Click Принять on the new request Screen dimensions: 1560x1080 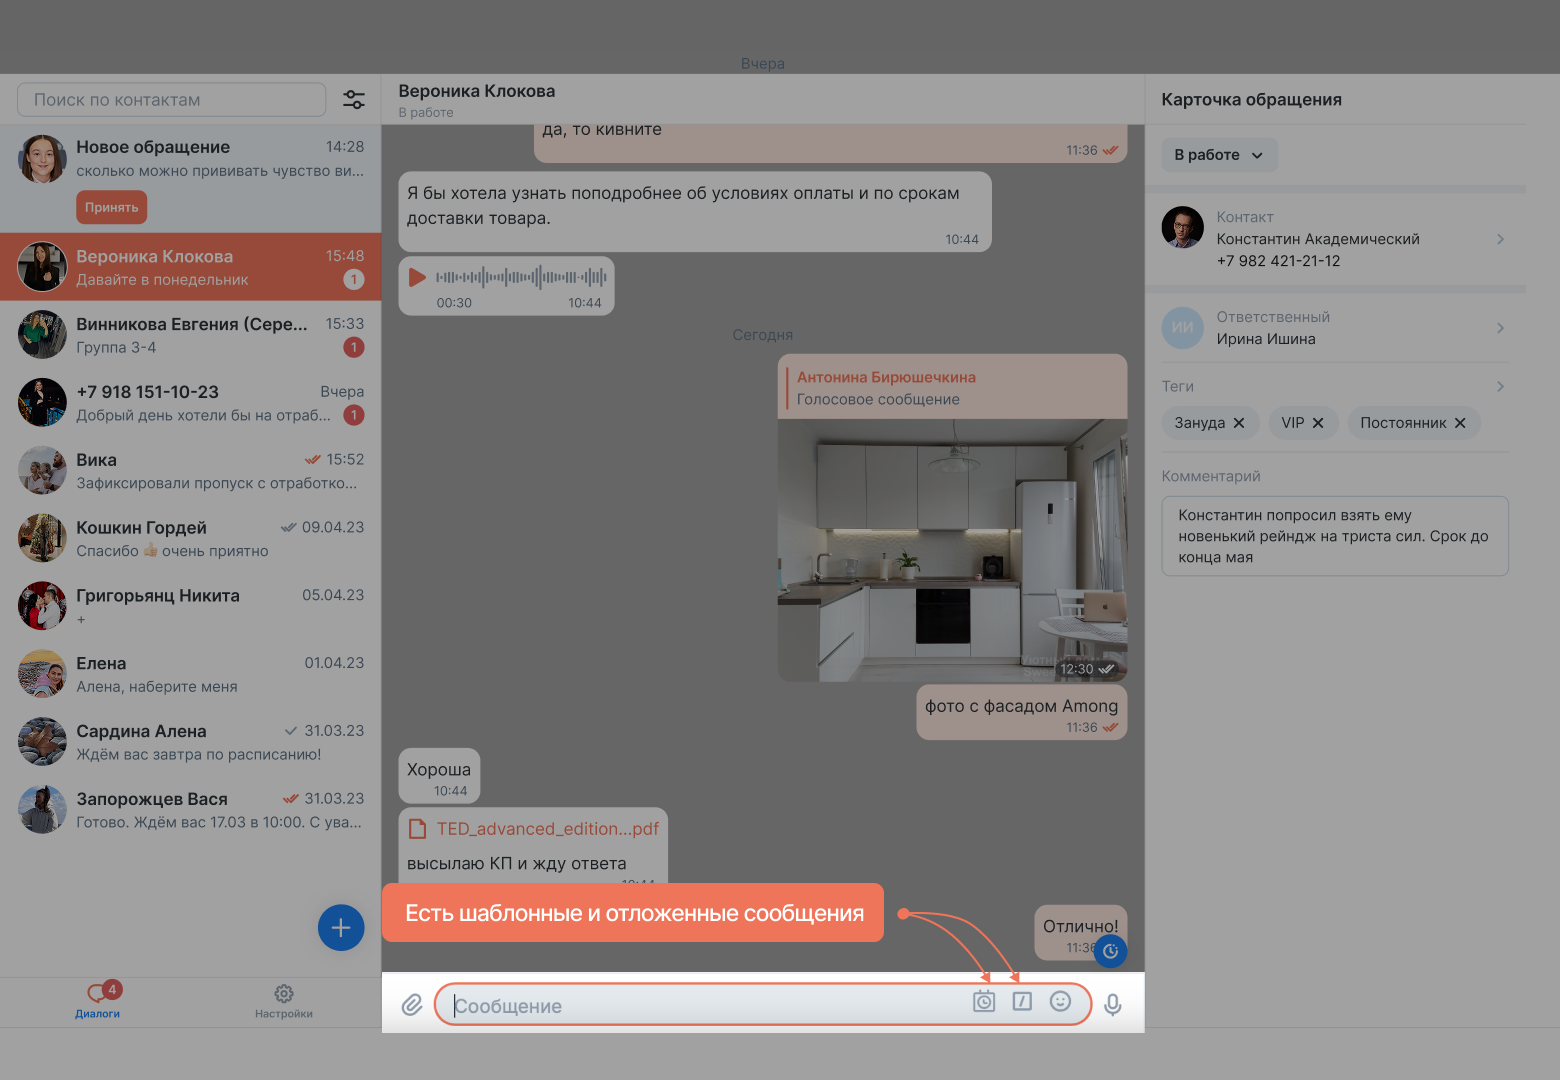click(111, 207)
